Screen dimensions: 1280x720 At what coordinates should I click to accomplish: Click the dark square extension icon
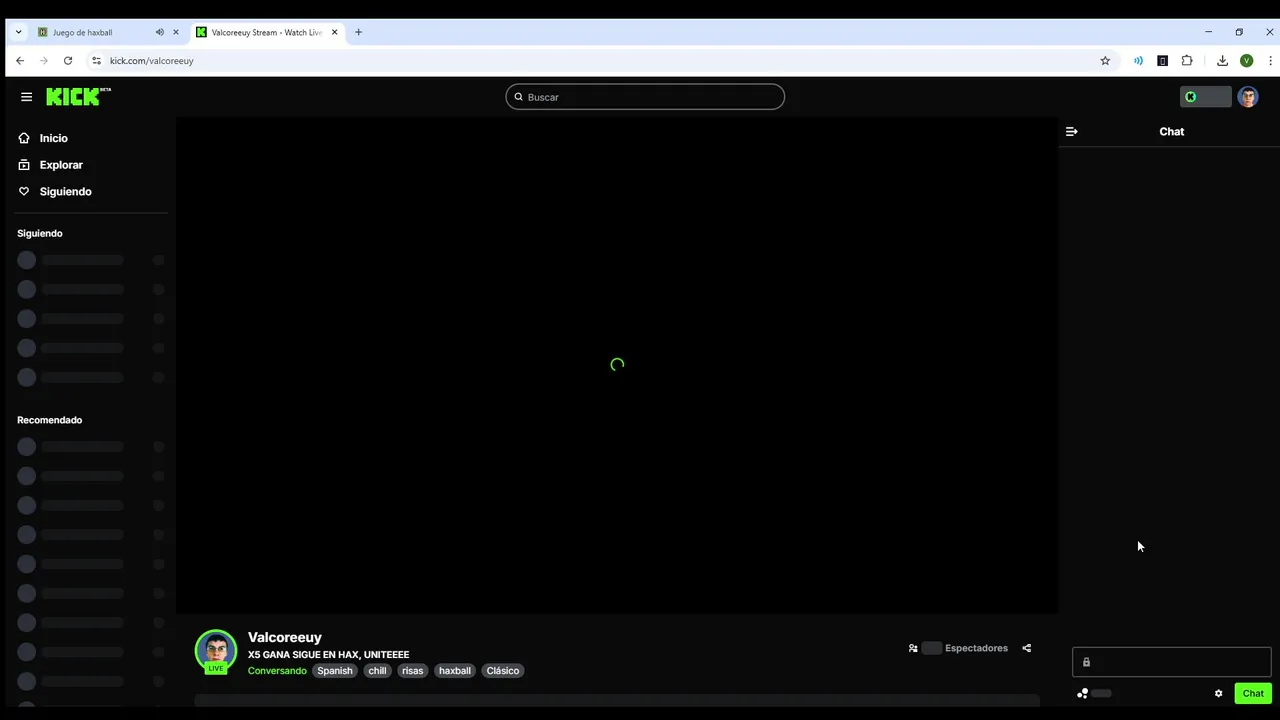point(1162,61)
